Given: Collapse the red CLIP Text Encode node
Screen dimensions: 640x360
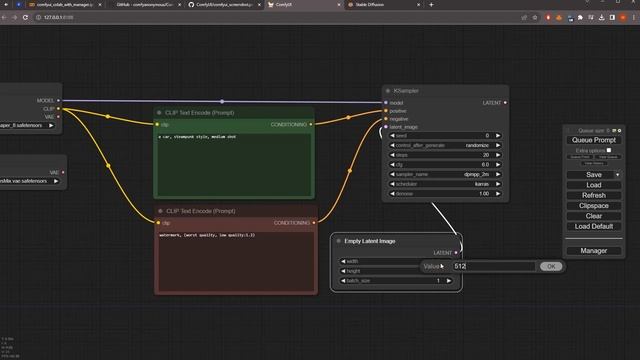Looking at the screenshot, I should tap(160, 211).
